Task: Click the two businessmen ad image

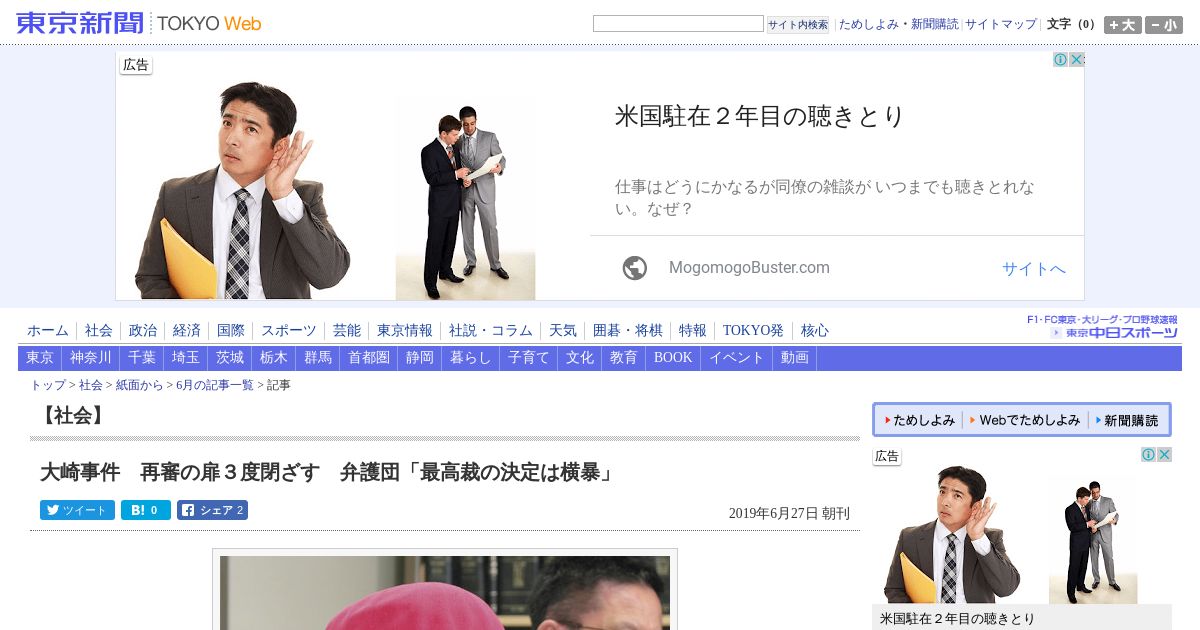Action: [465, 198]
